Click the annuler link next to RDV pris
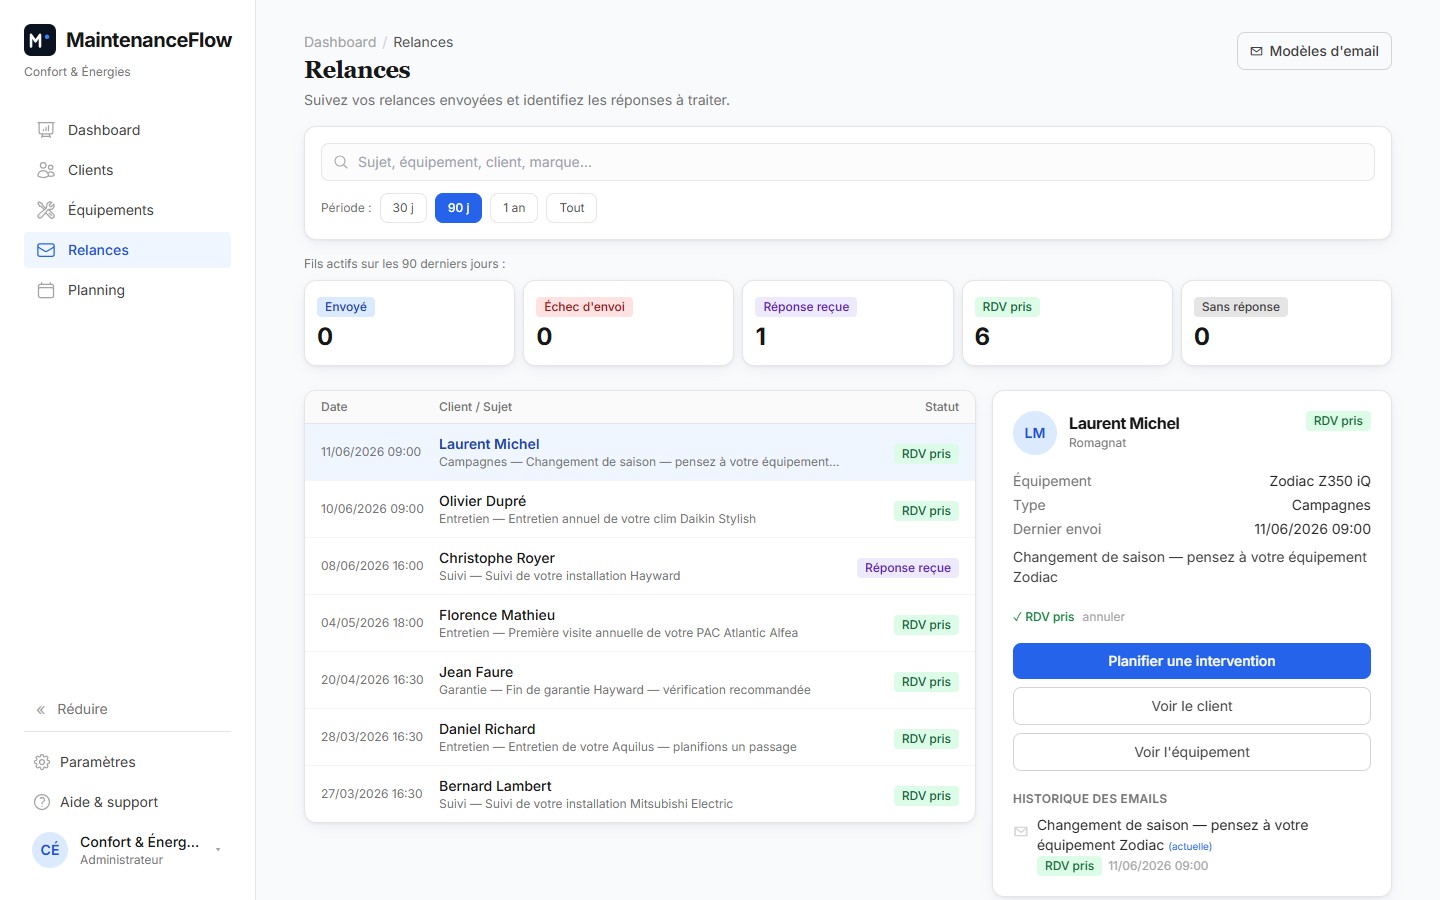 pyautogui.click(x=1103, y=617)
